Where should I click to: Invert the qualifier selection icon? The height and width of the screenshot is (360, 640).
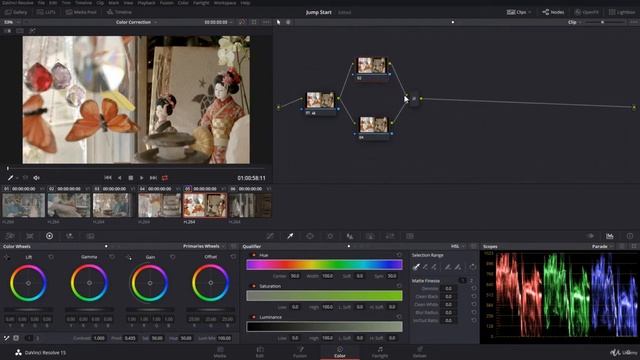(x=473, y=267)
